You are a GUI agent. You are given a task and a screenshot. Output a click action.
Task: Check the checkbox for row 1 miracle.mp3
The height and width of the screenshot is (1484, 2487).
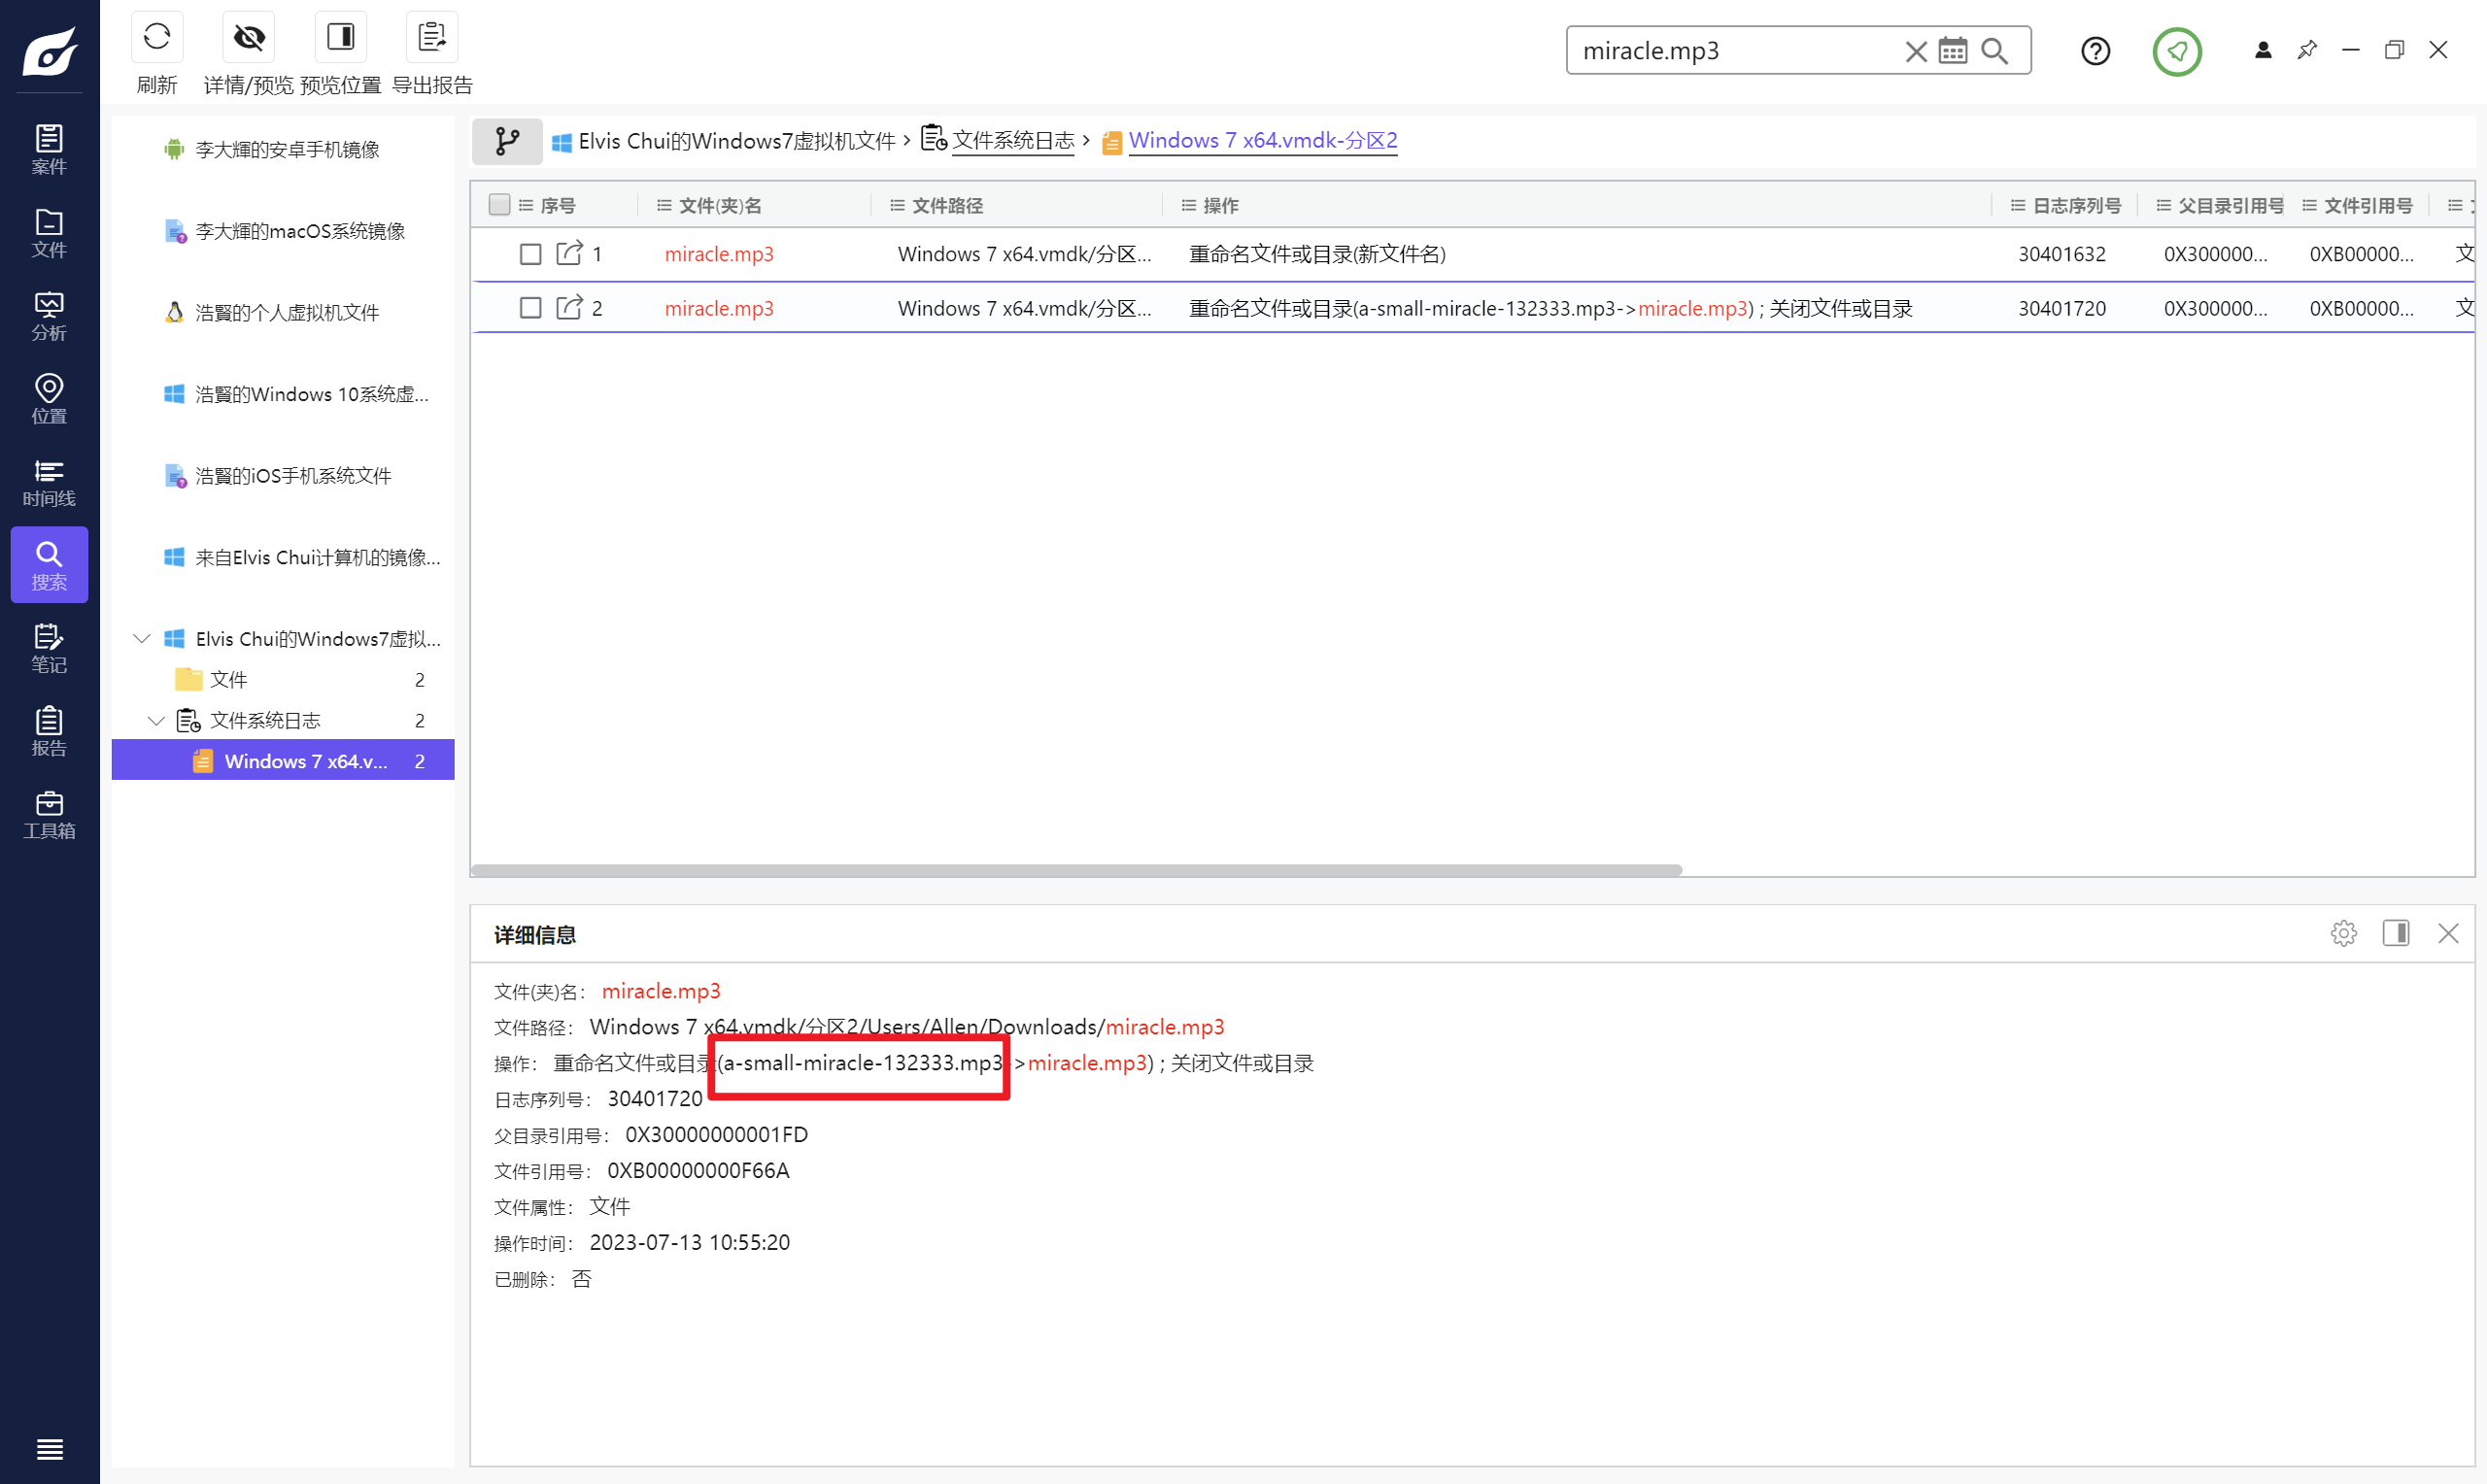530,254
